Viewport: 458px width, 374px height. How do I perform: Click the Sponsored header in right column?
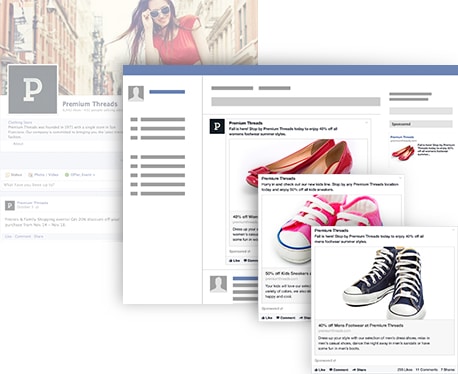pyautogui.click(x=421, y=124)
